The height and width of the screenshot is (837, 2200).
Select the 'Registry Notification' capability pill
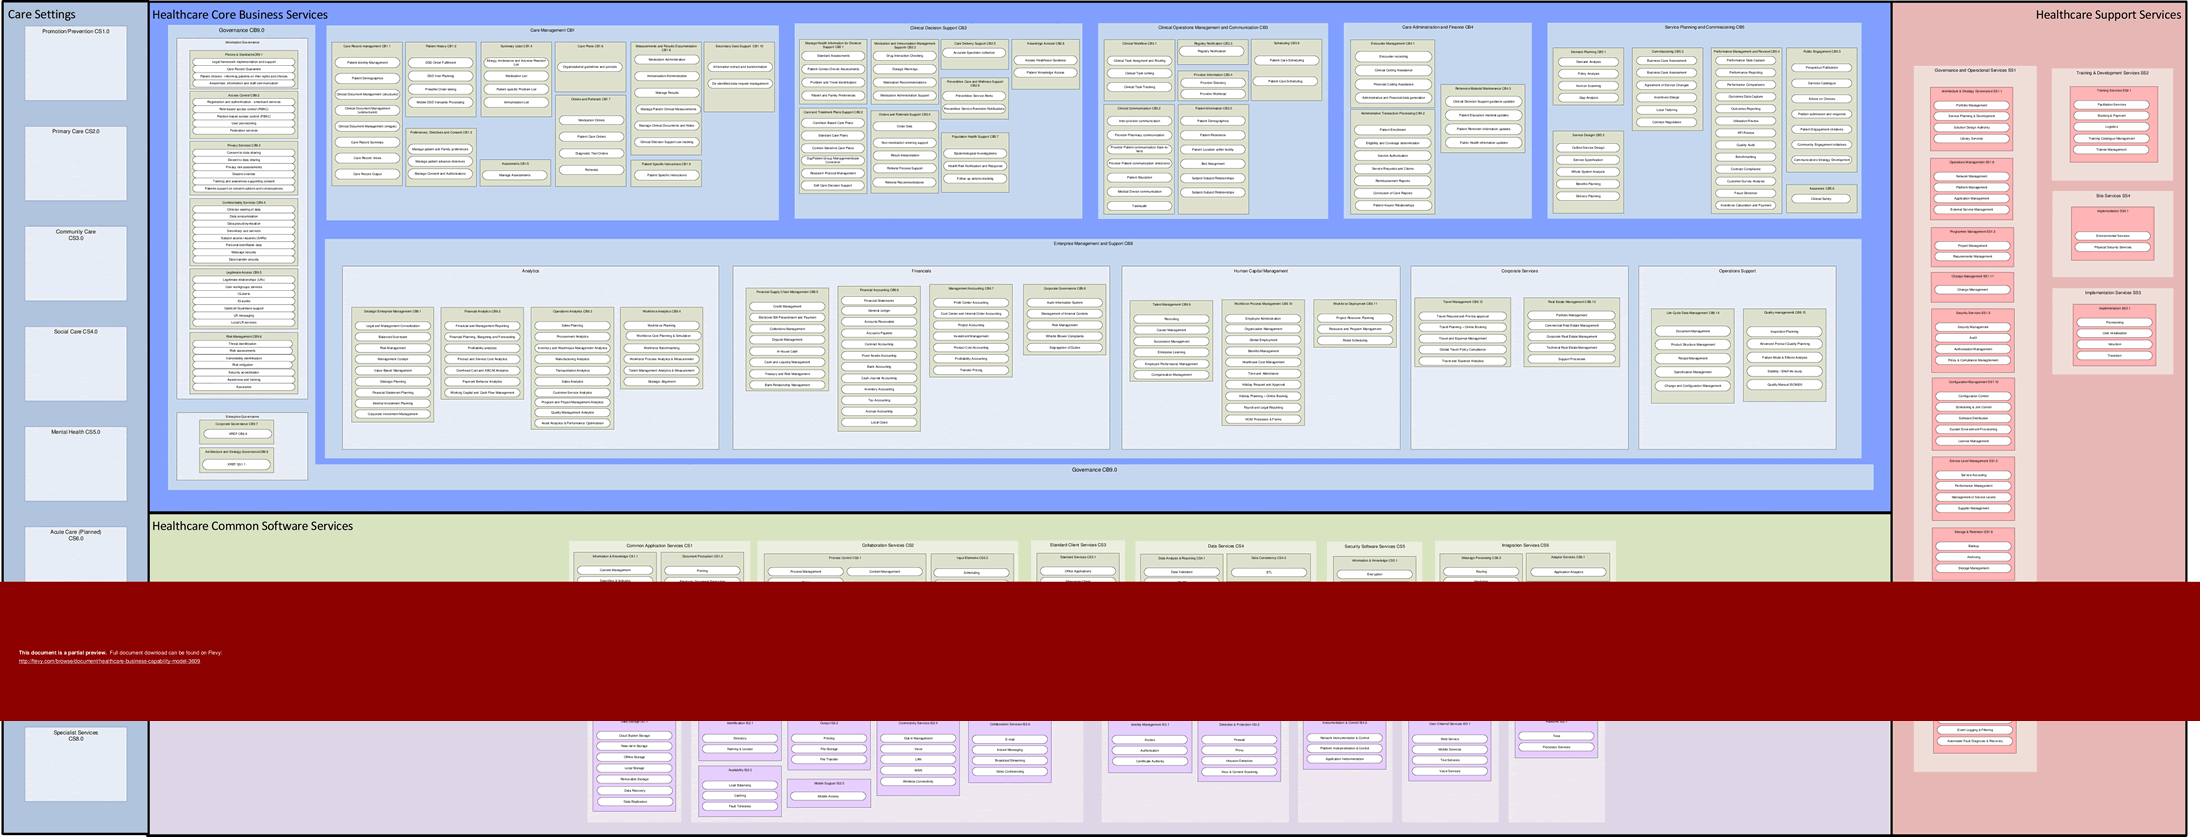(1212, 52)
